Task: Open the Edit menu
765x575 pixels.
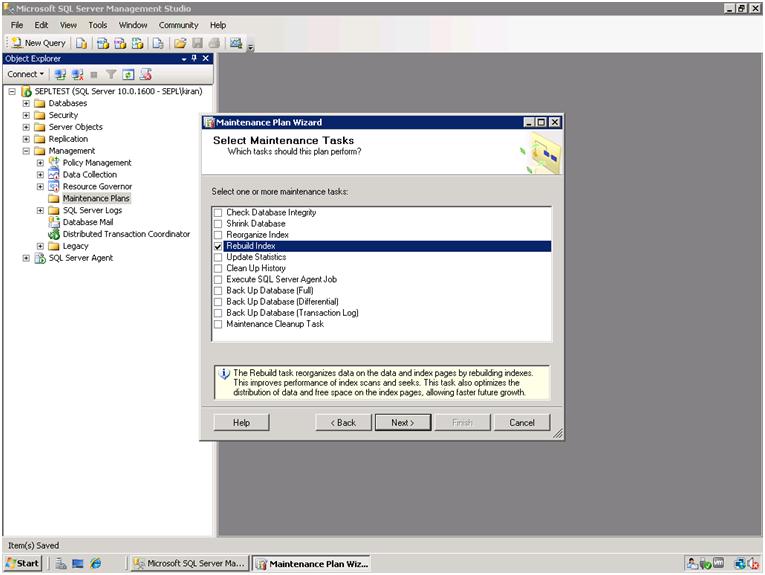Action: [x=41, y=25]
